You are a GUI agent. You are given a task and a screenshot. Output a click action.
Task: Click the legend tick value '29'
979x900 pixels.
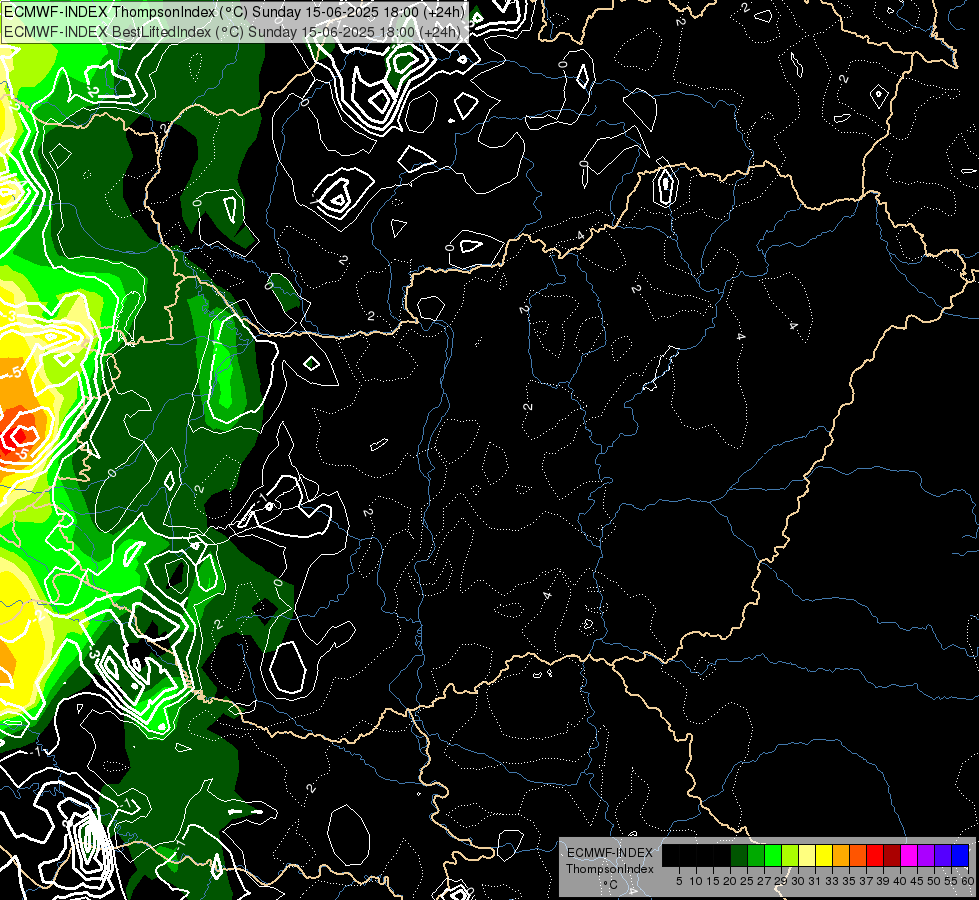pyautogui.click(x=781, y=881)
